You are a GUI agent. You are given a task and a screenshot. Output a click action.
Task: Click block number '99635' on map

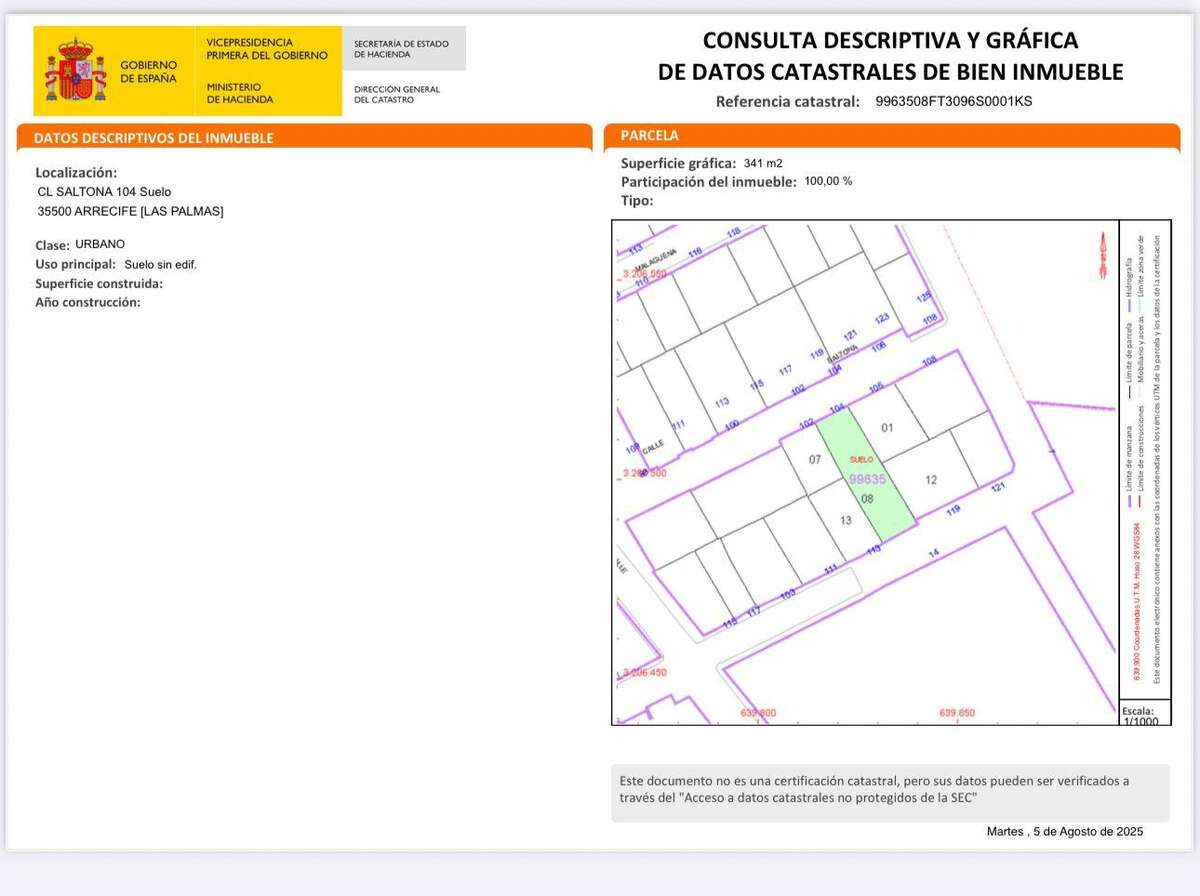(866, 479)
